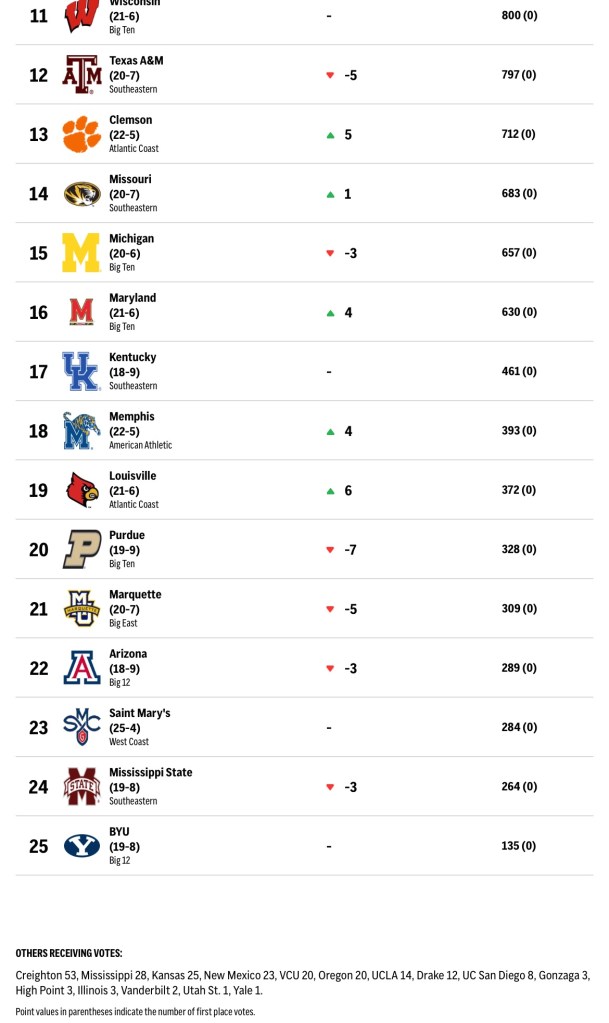The width and height of the screenshot is (609, 1023).
Task: Open the Wisconsin team link
Action: (x=130, y=4)
